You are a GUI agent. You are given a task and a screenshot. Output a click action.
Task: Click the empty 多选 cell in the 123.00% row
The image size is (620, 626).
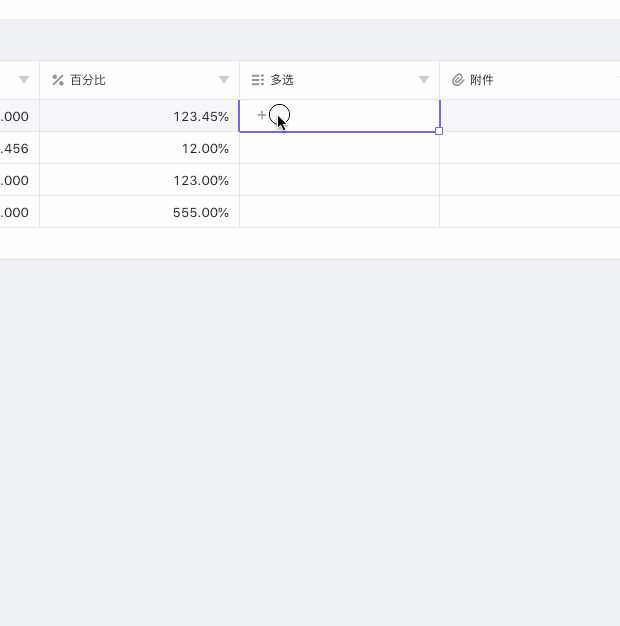click(x=340, y=180)
